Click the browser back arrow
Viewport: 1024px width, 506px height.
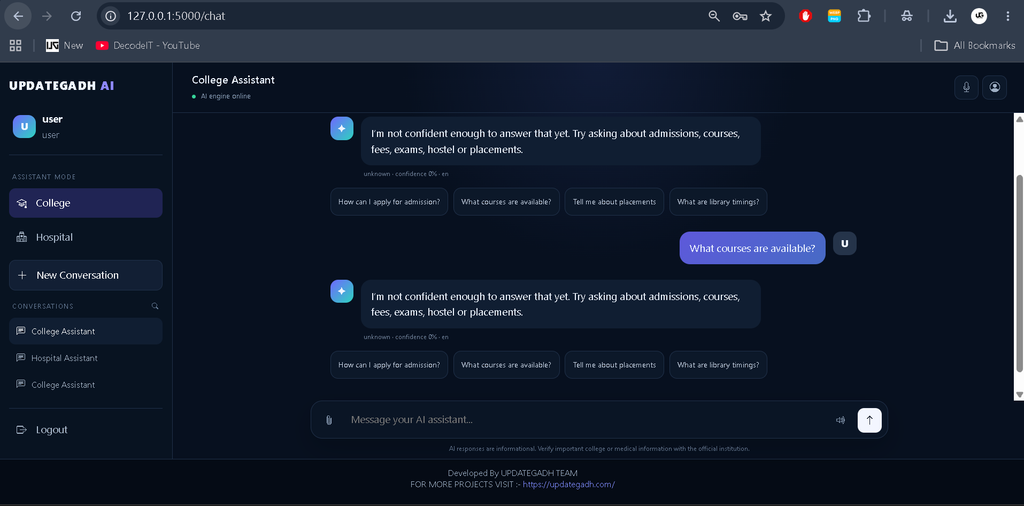click(x=18, y=16)
